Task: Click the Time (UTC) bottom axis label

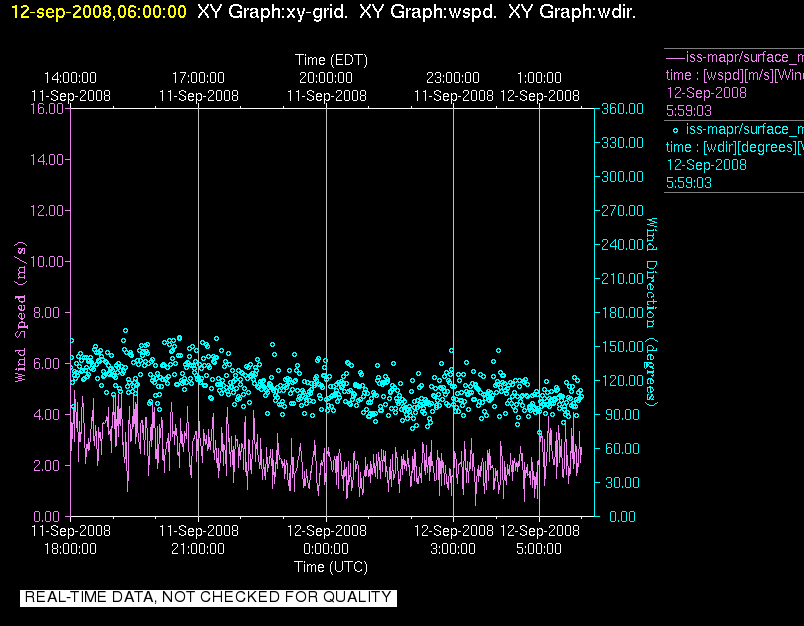Action: click(331, 567)
